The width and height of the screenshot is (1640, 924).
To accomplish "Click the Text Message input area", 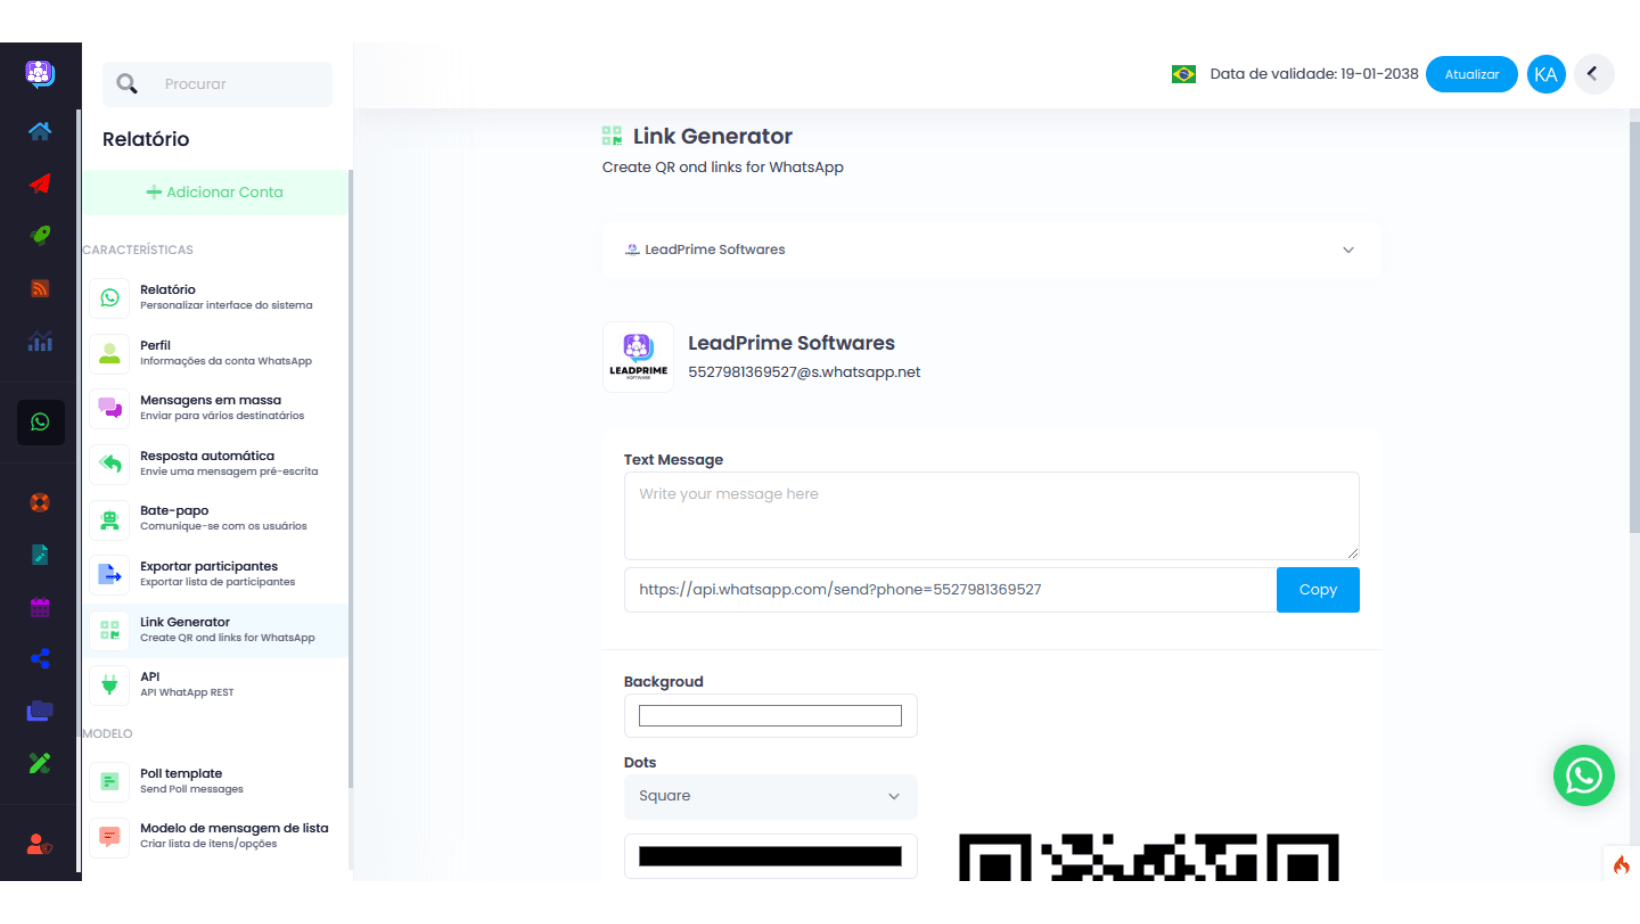I will tap(990, 516).
